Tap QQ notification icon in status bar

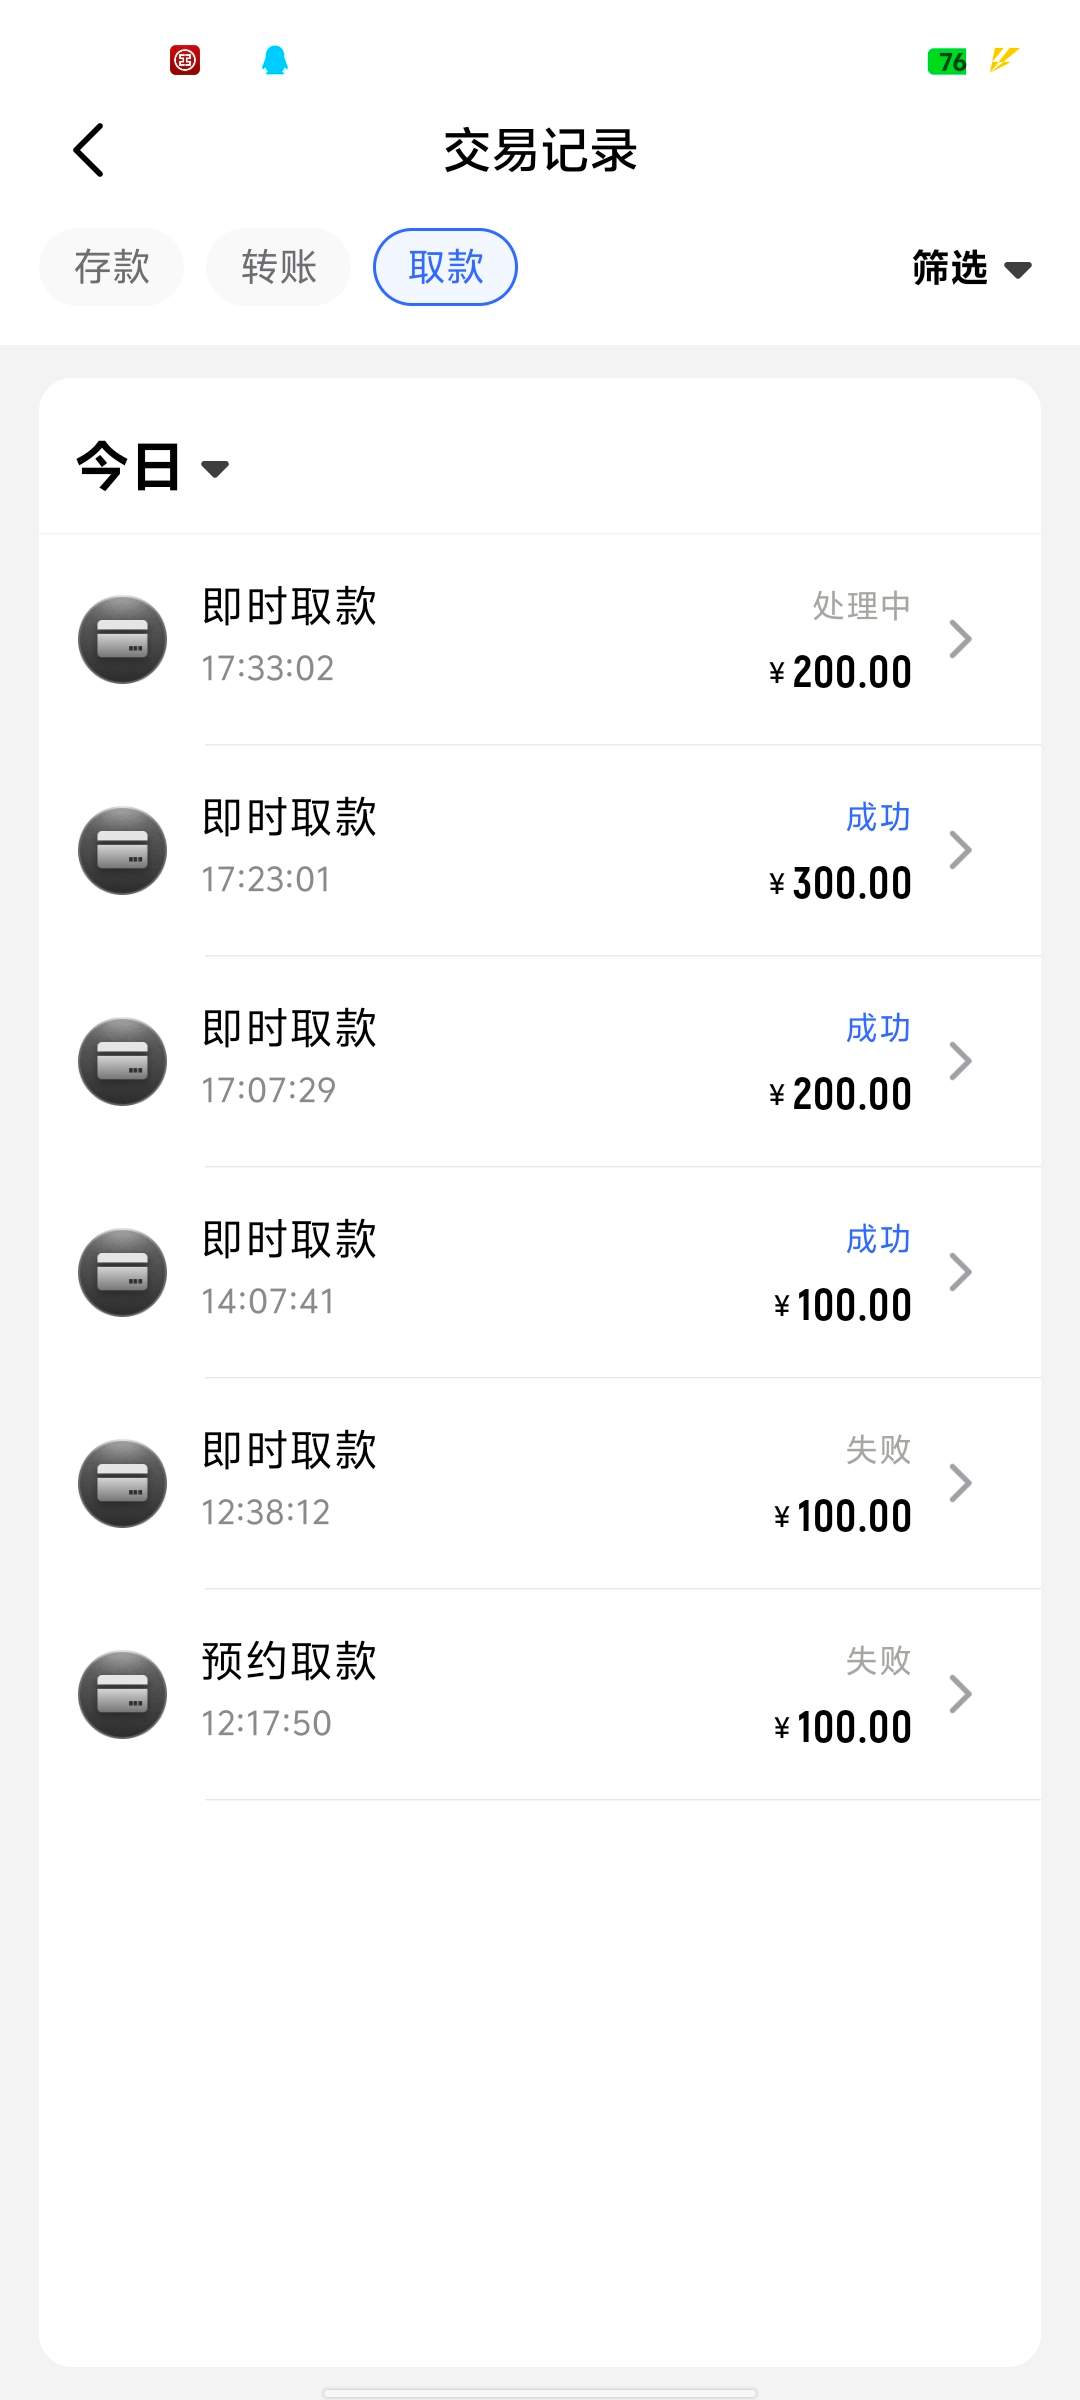(275, 61)
